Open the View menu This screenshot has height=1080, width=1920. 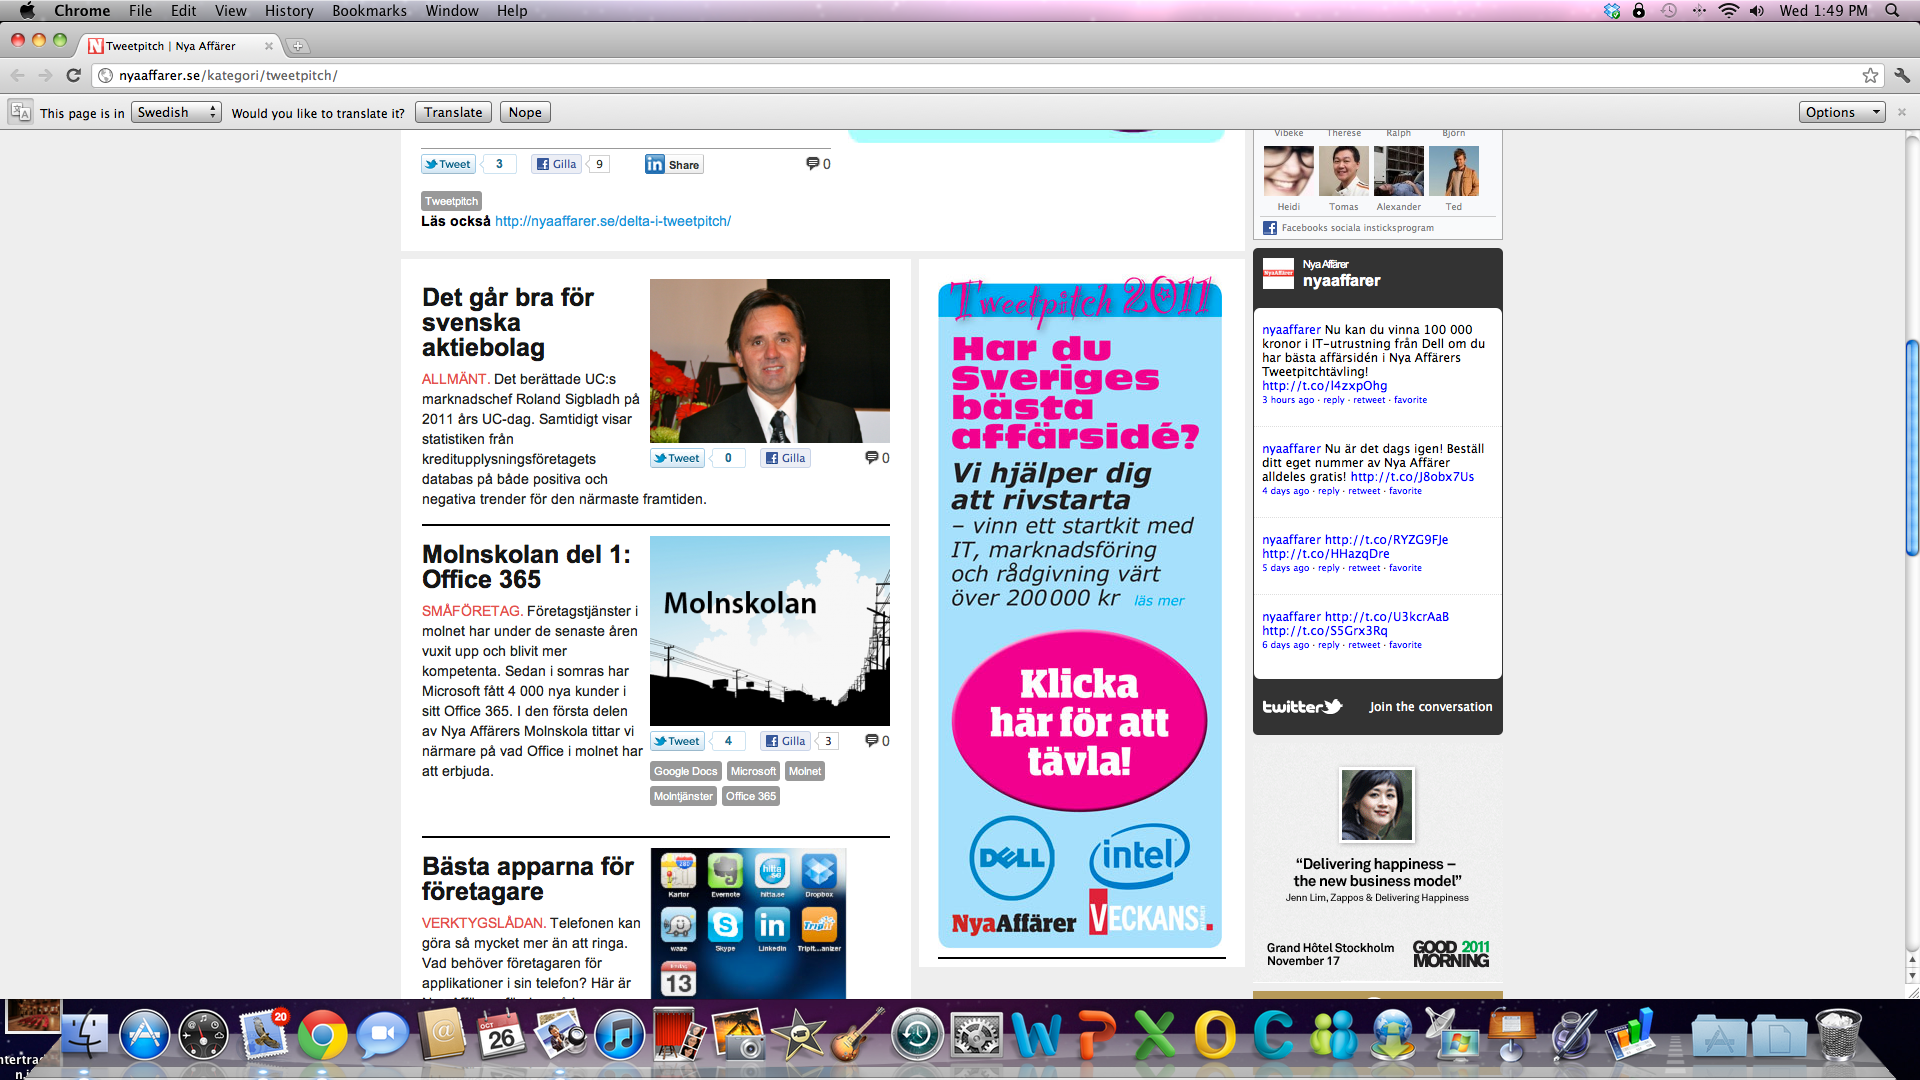click(230, 11)
